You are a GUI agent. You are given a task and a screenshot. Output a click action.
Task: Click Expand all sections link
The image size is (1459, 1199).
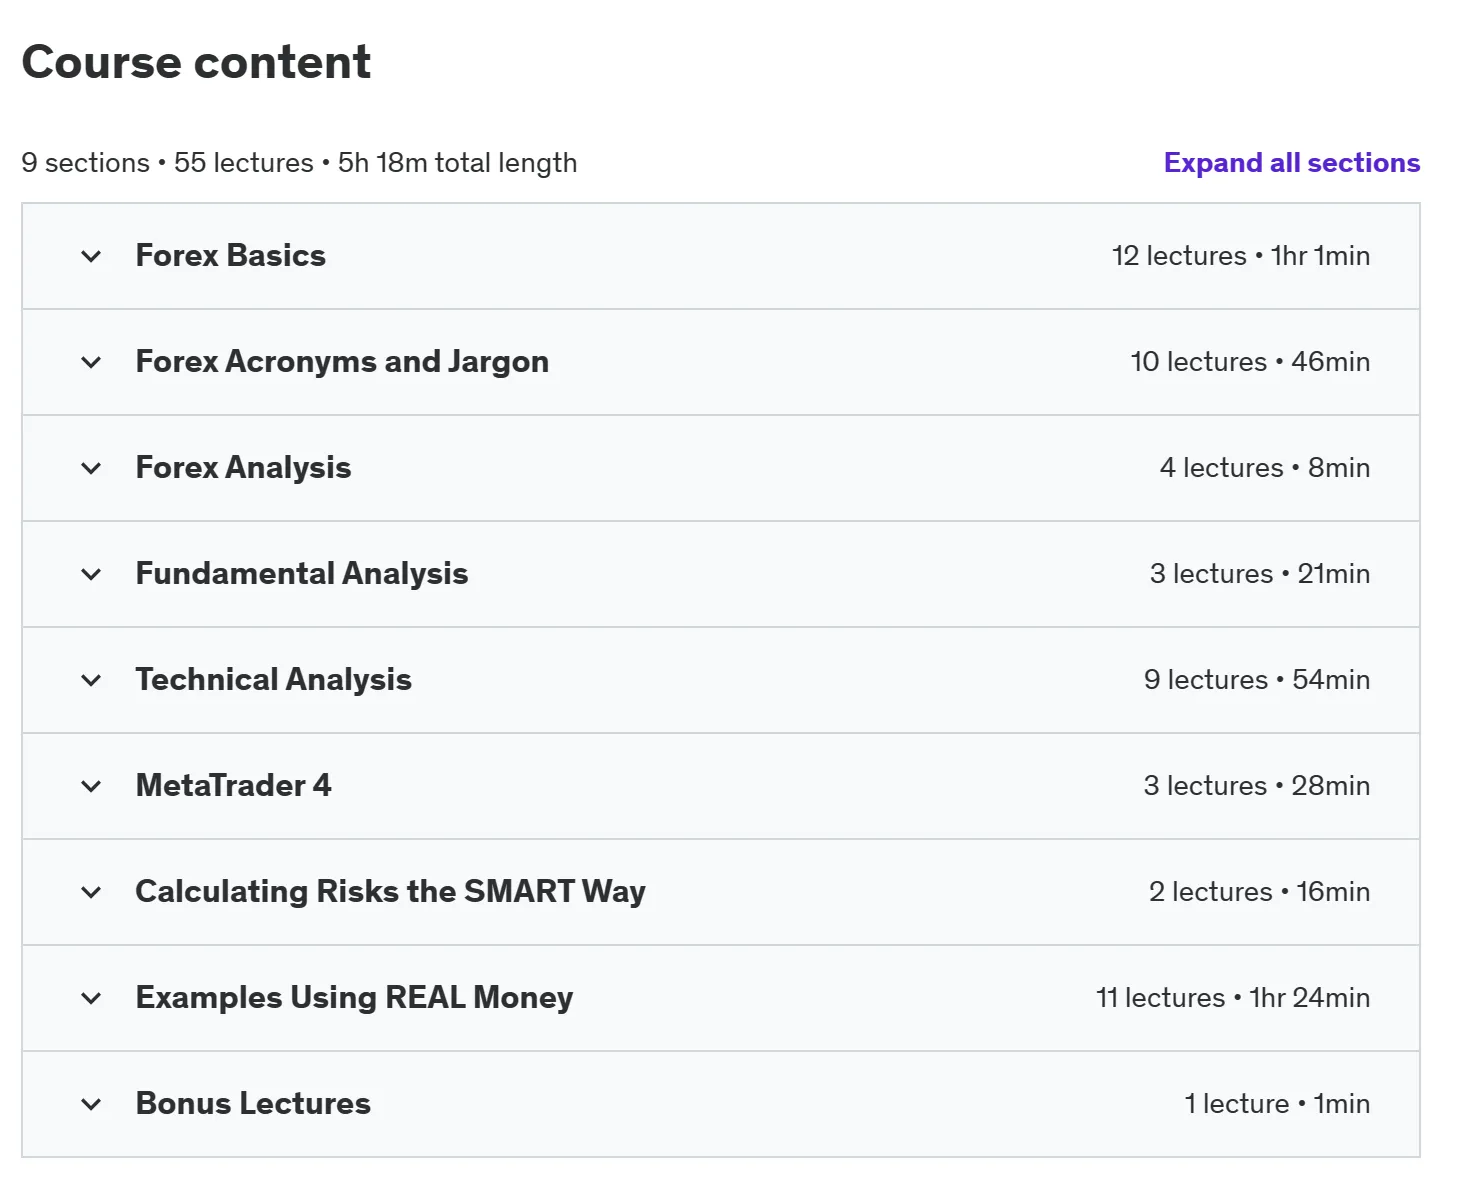coord(1292,163)
